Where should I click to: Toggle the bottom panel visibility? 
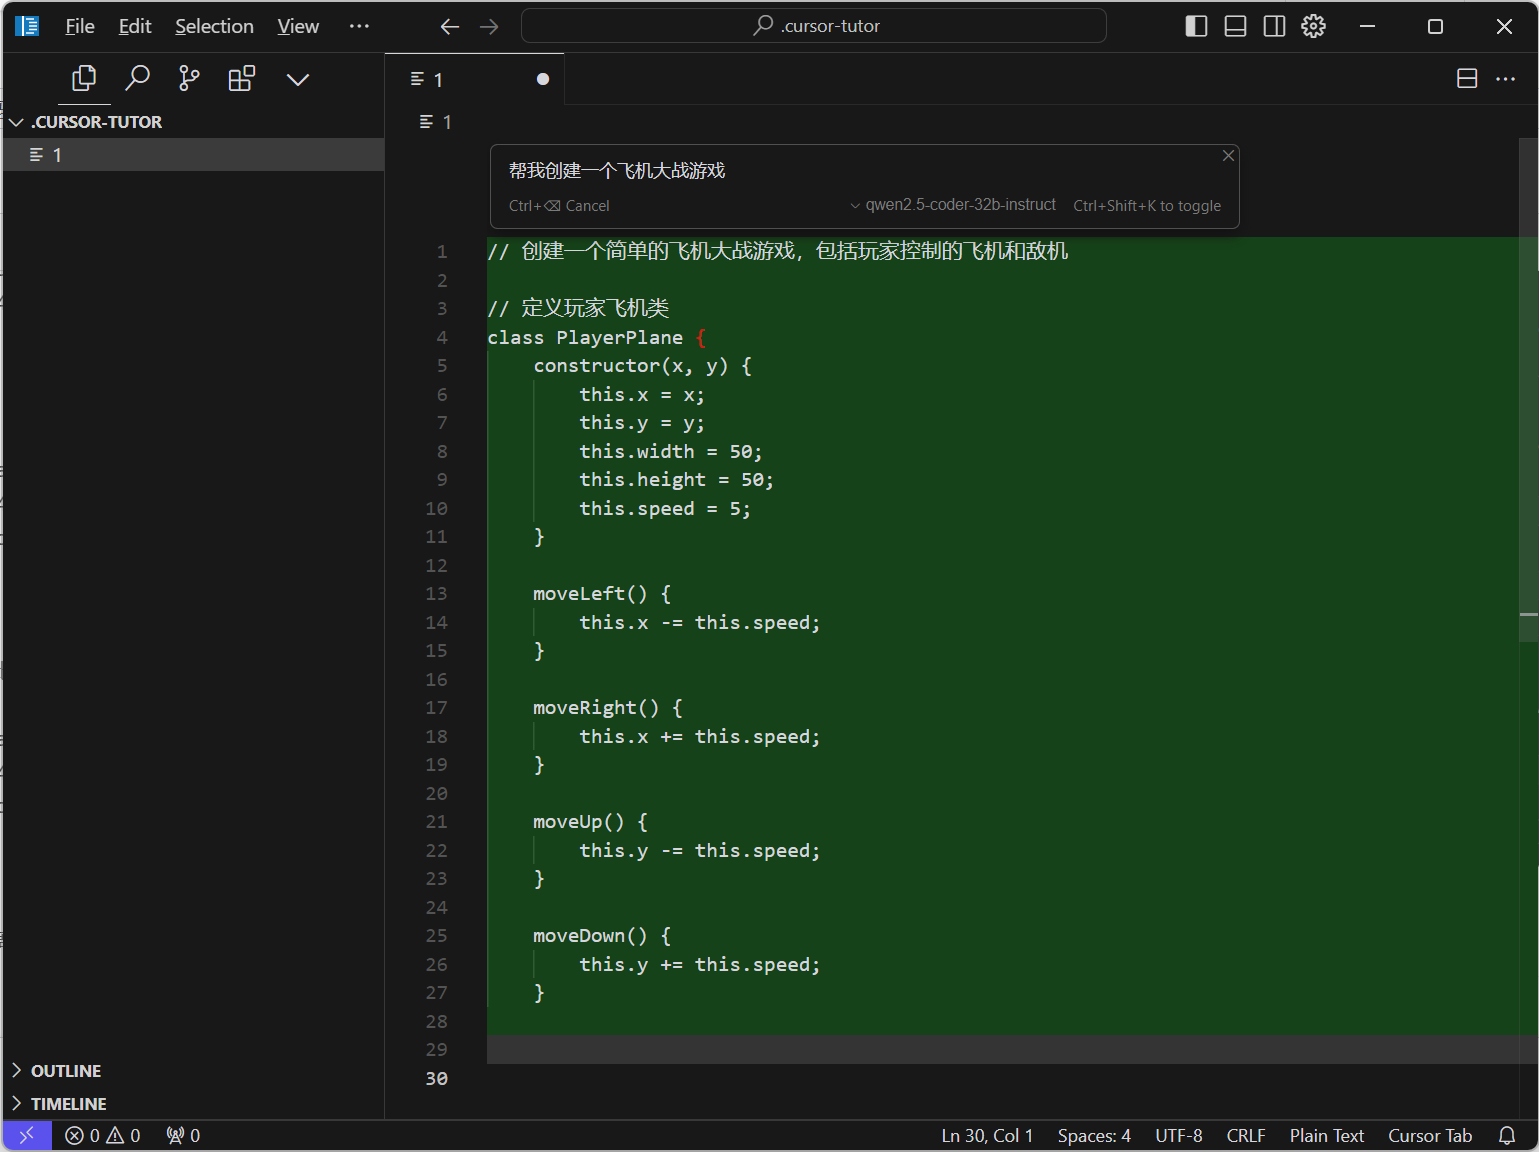click(1234, 26)
